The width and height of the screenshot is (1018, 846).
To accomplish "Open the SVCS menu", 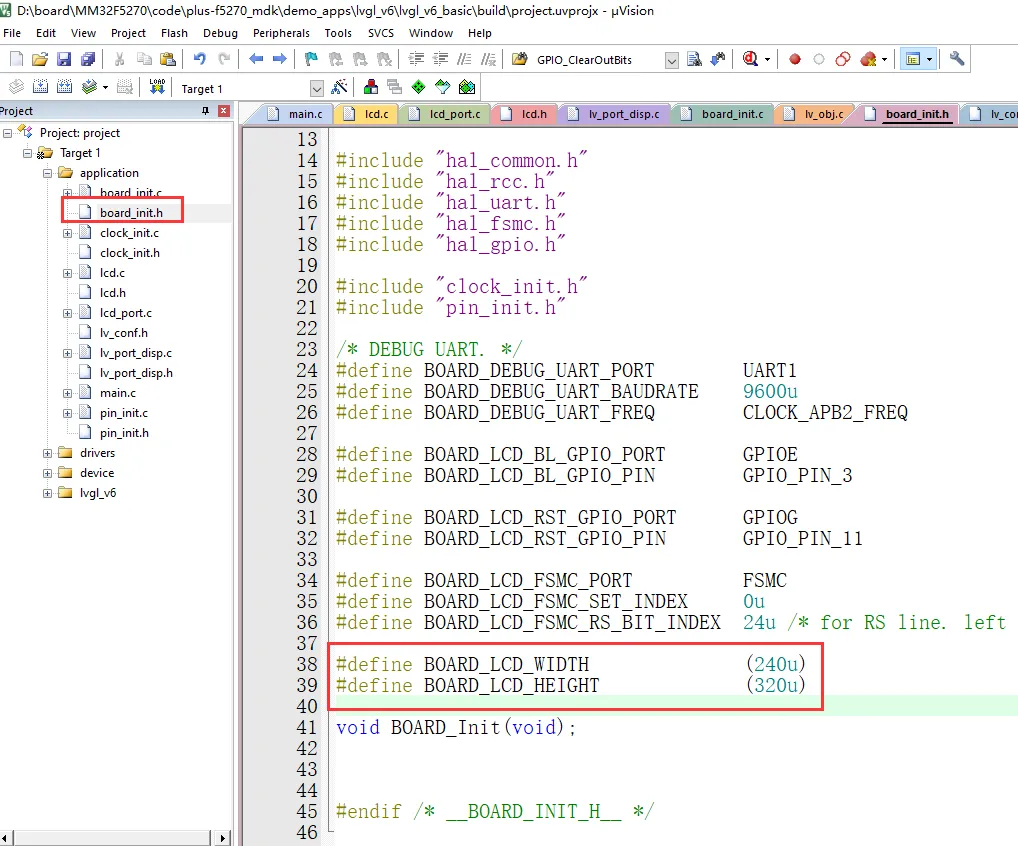I will (380, 33).
